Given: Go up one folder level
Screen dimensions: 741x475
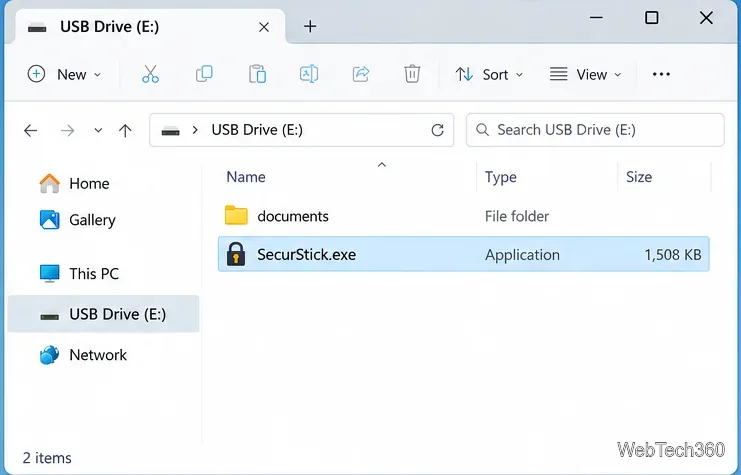Looking at the screenshot, I should click(125, 130).
